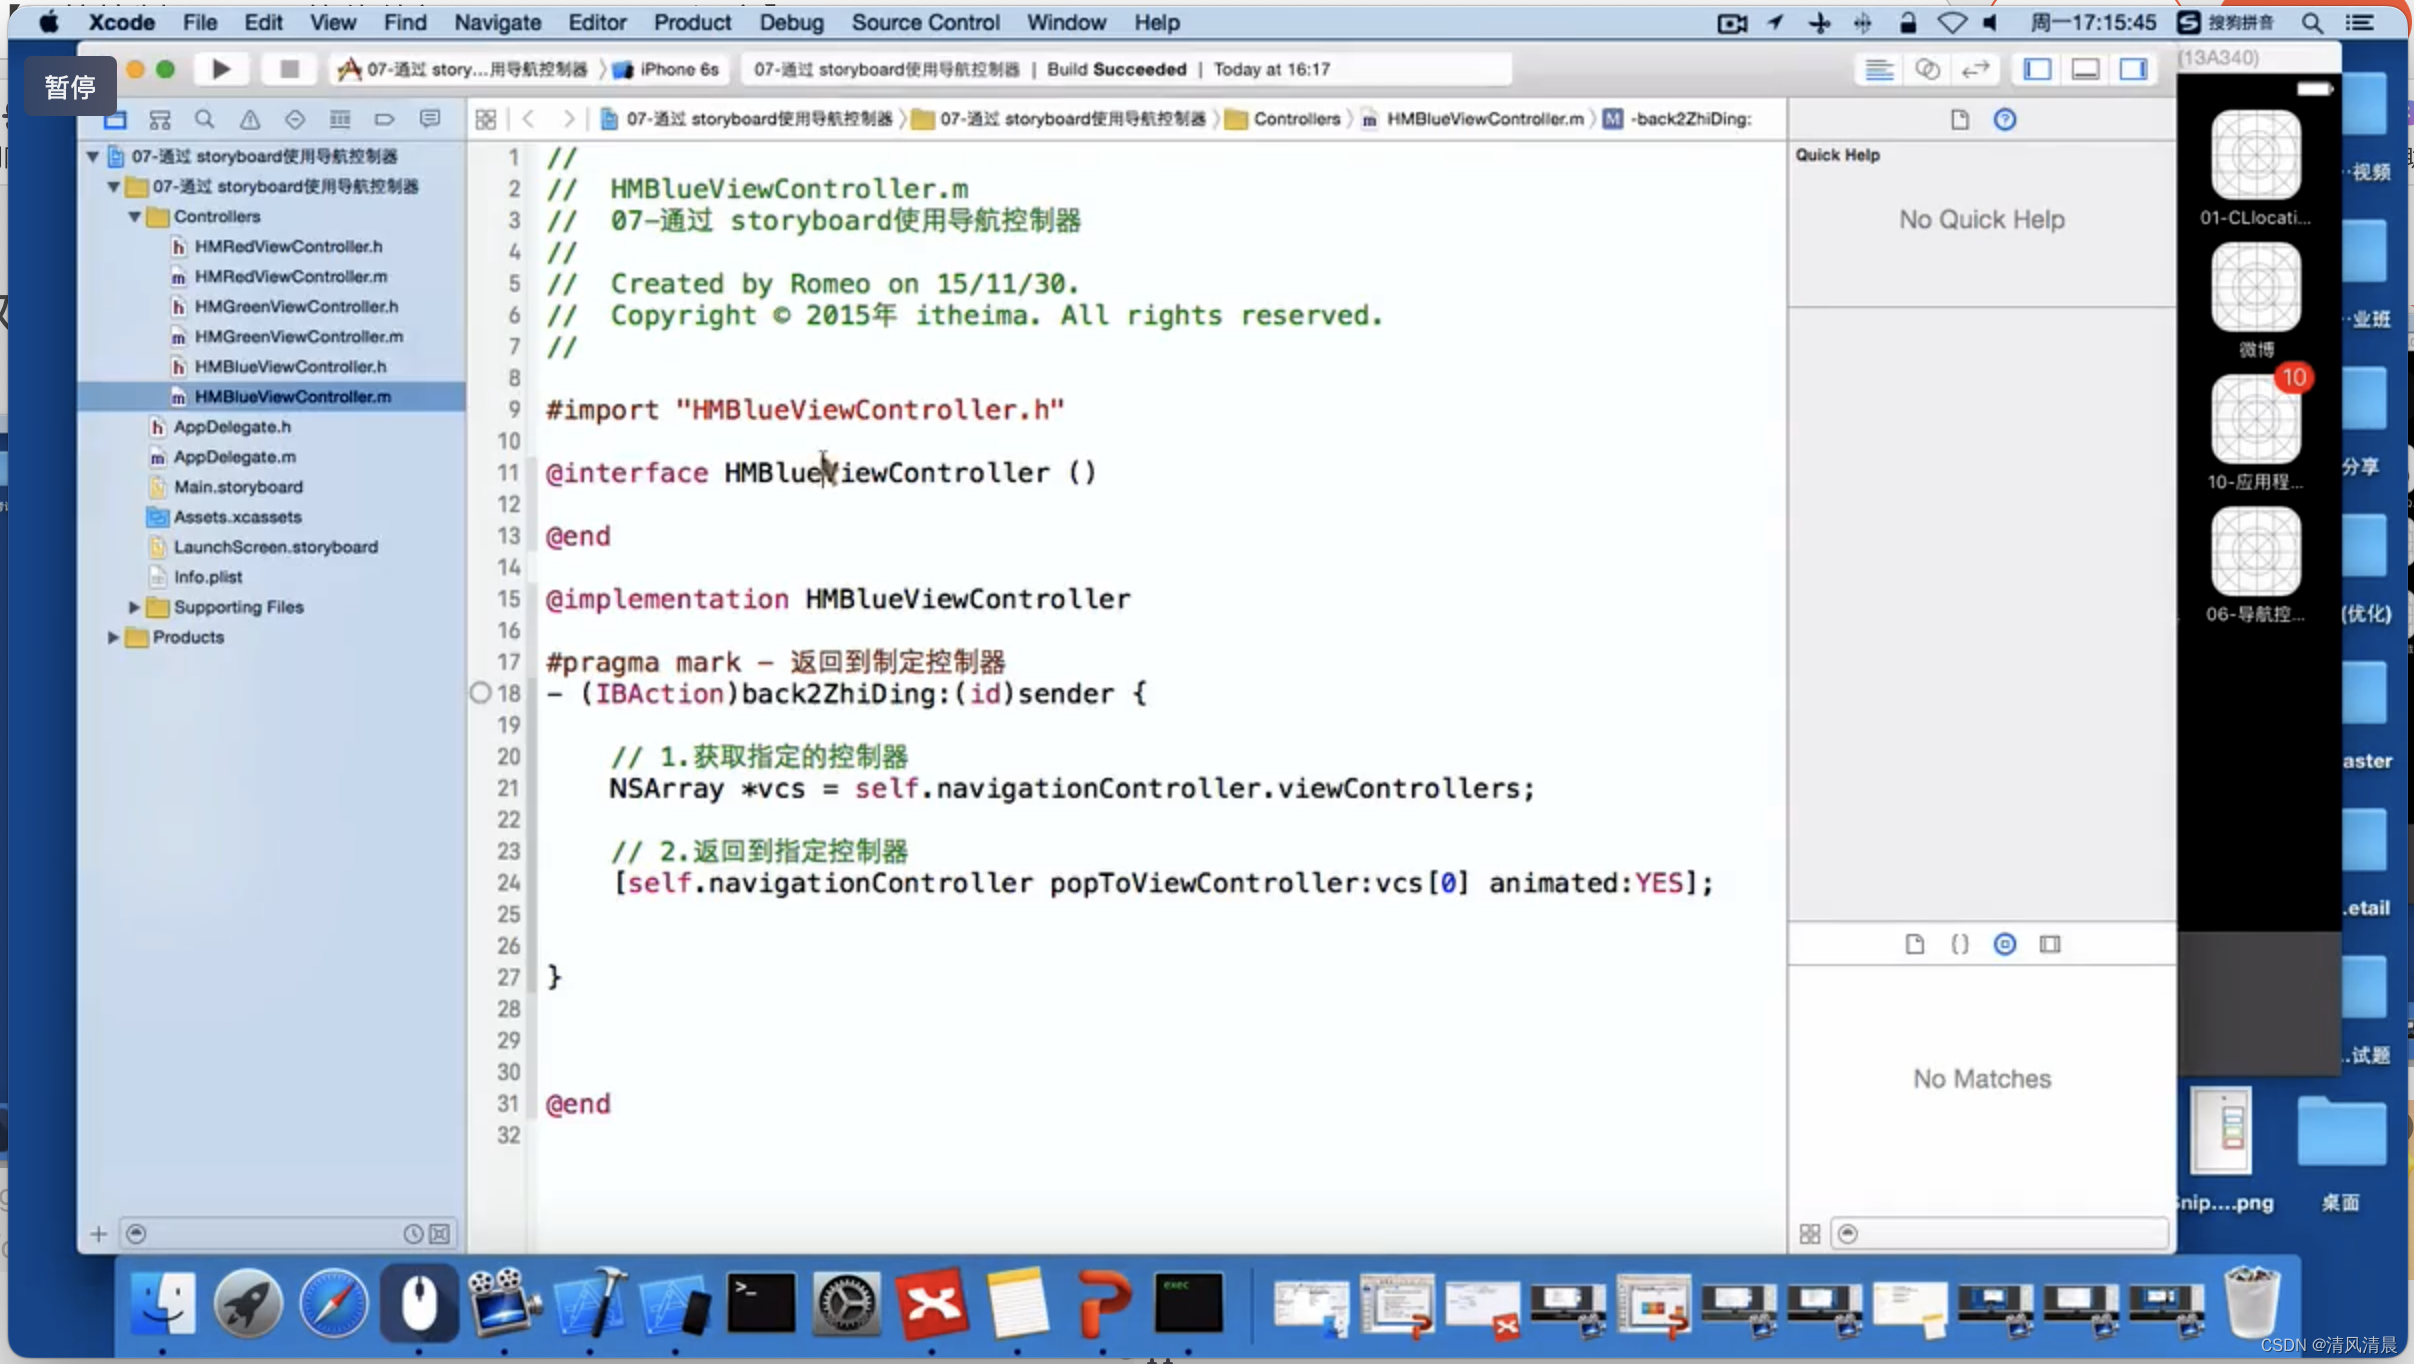
Task: Click the Run button to build project
Action: 221,68
